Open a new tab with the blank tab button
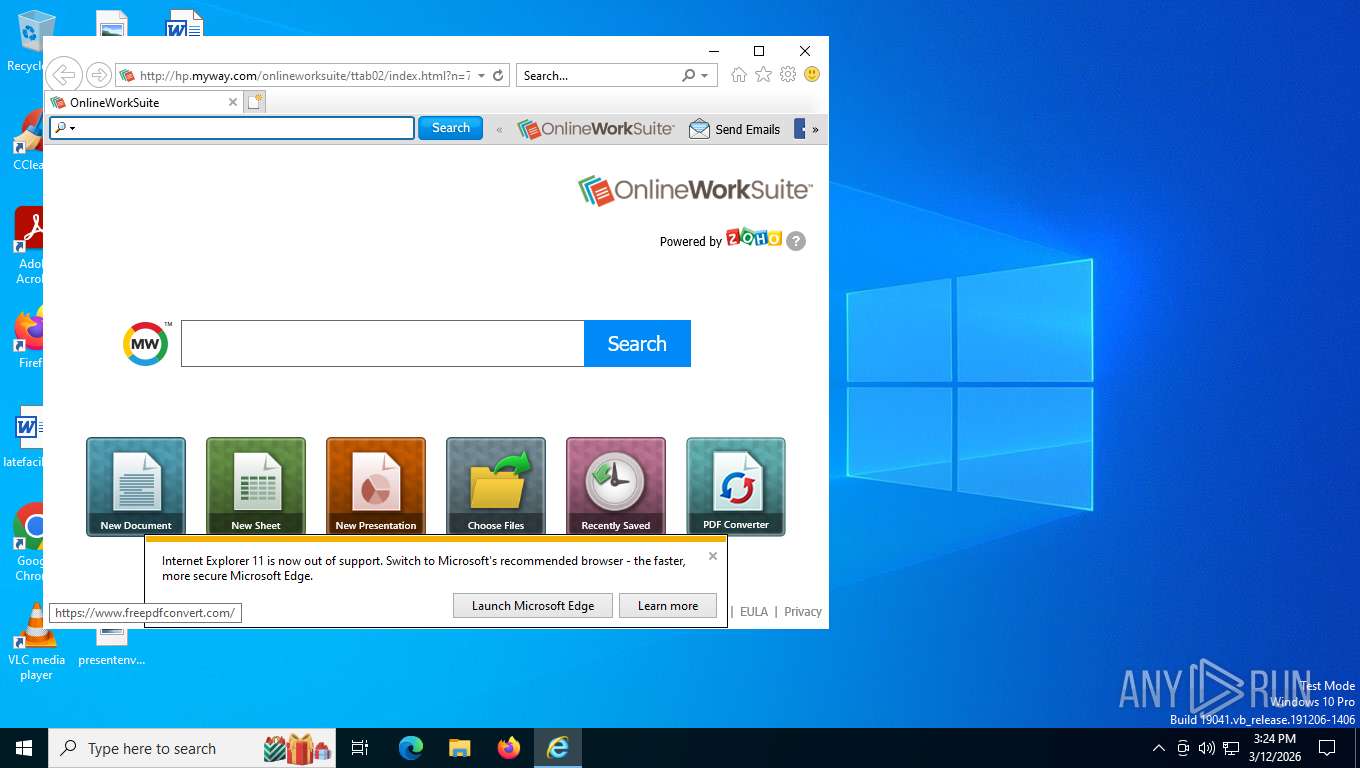This screenshot has width=1360, height=768. pos(255,102)
